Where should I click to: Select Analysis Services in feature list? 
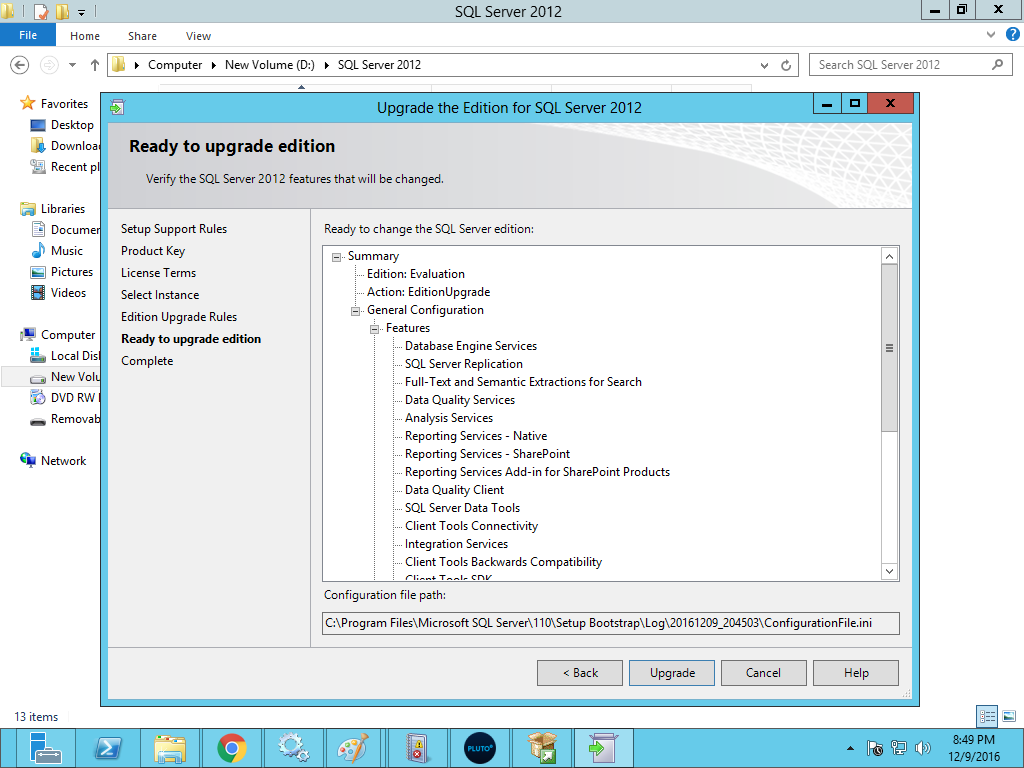449,418
